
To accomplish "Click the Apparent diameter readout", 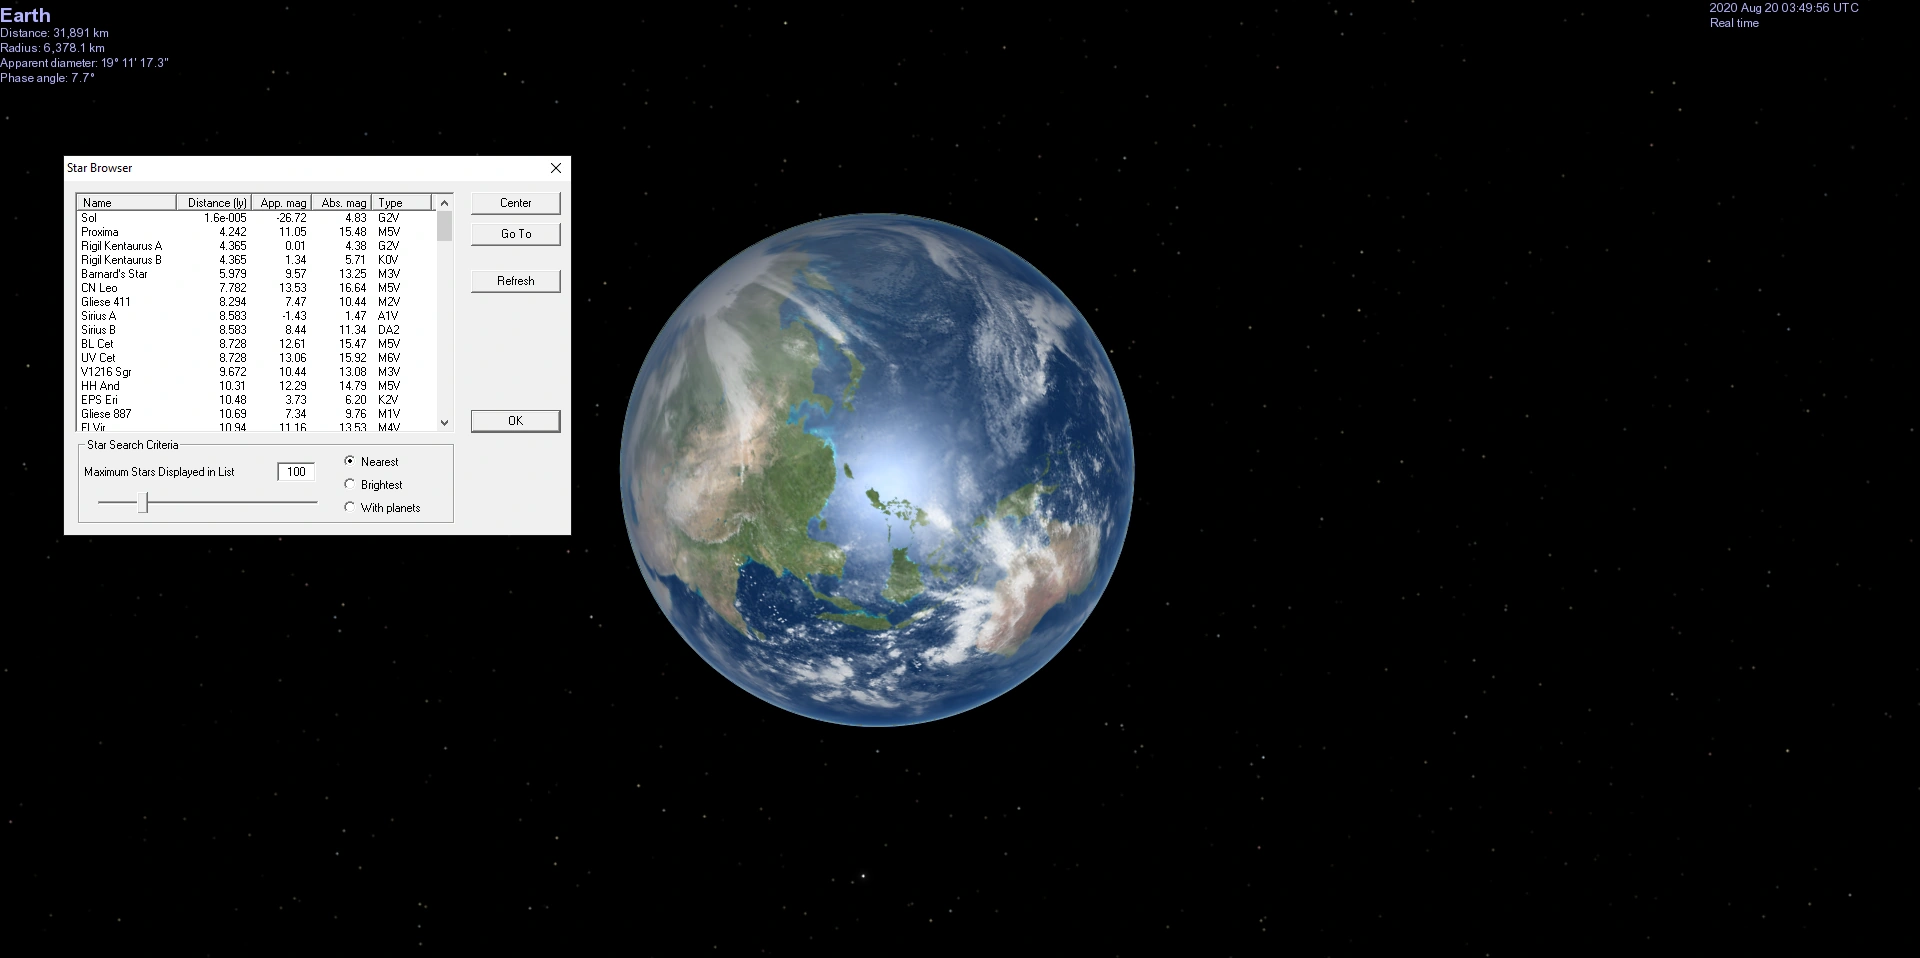I will point(84,63).
